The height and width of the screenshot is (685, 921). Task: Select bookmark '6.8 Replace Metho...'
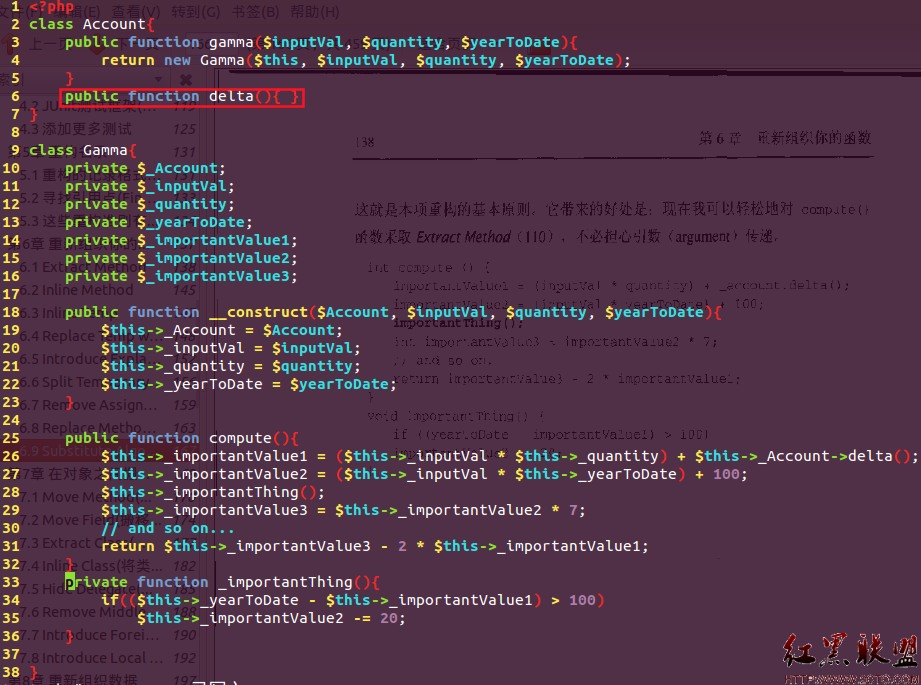(109, 428)
